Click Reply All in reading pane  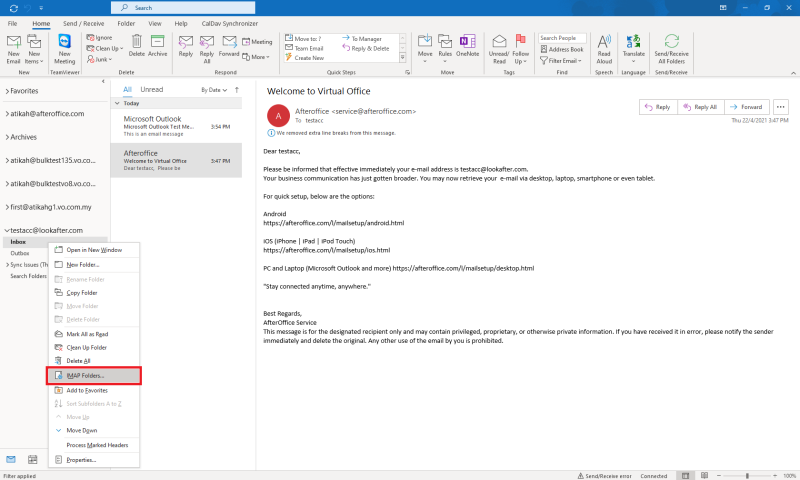(699, 107)
